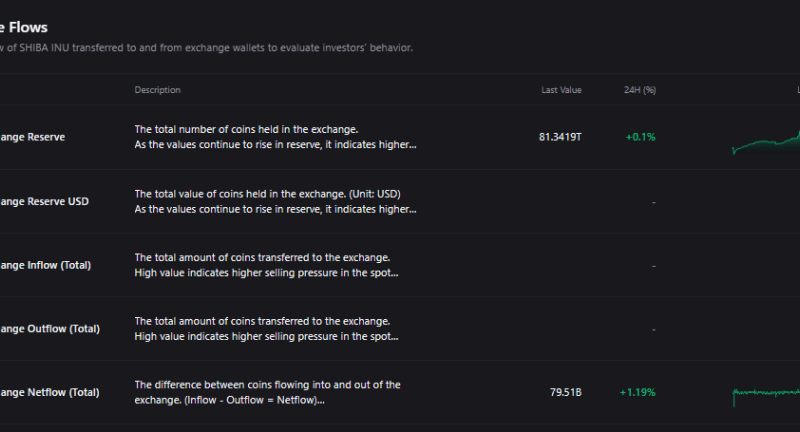Viewport: 800px width, 432px height.
Task: Click the Exchange Inflow description text
Action: 267,265
